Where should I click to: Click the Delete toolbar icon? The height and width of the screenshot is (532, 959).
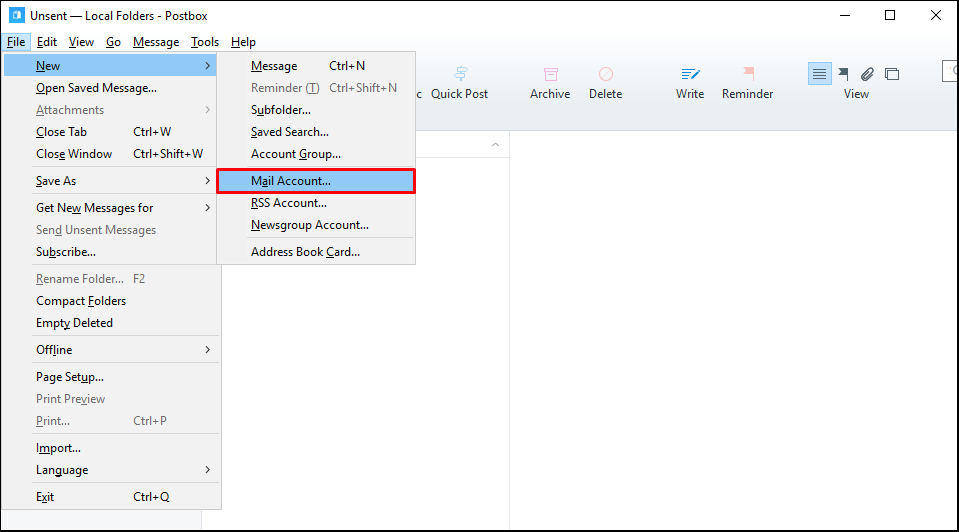click(x=605, y=74)
